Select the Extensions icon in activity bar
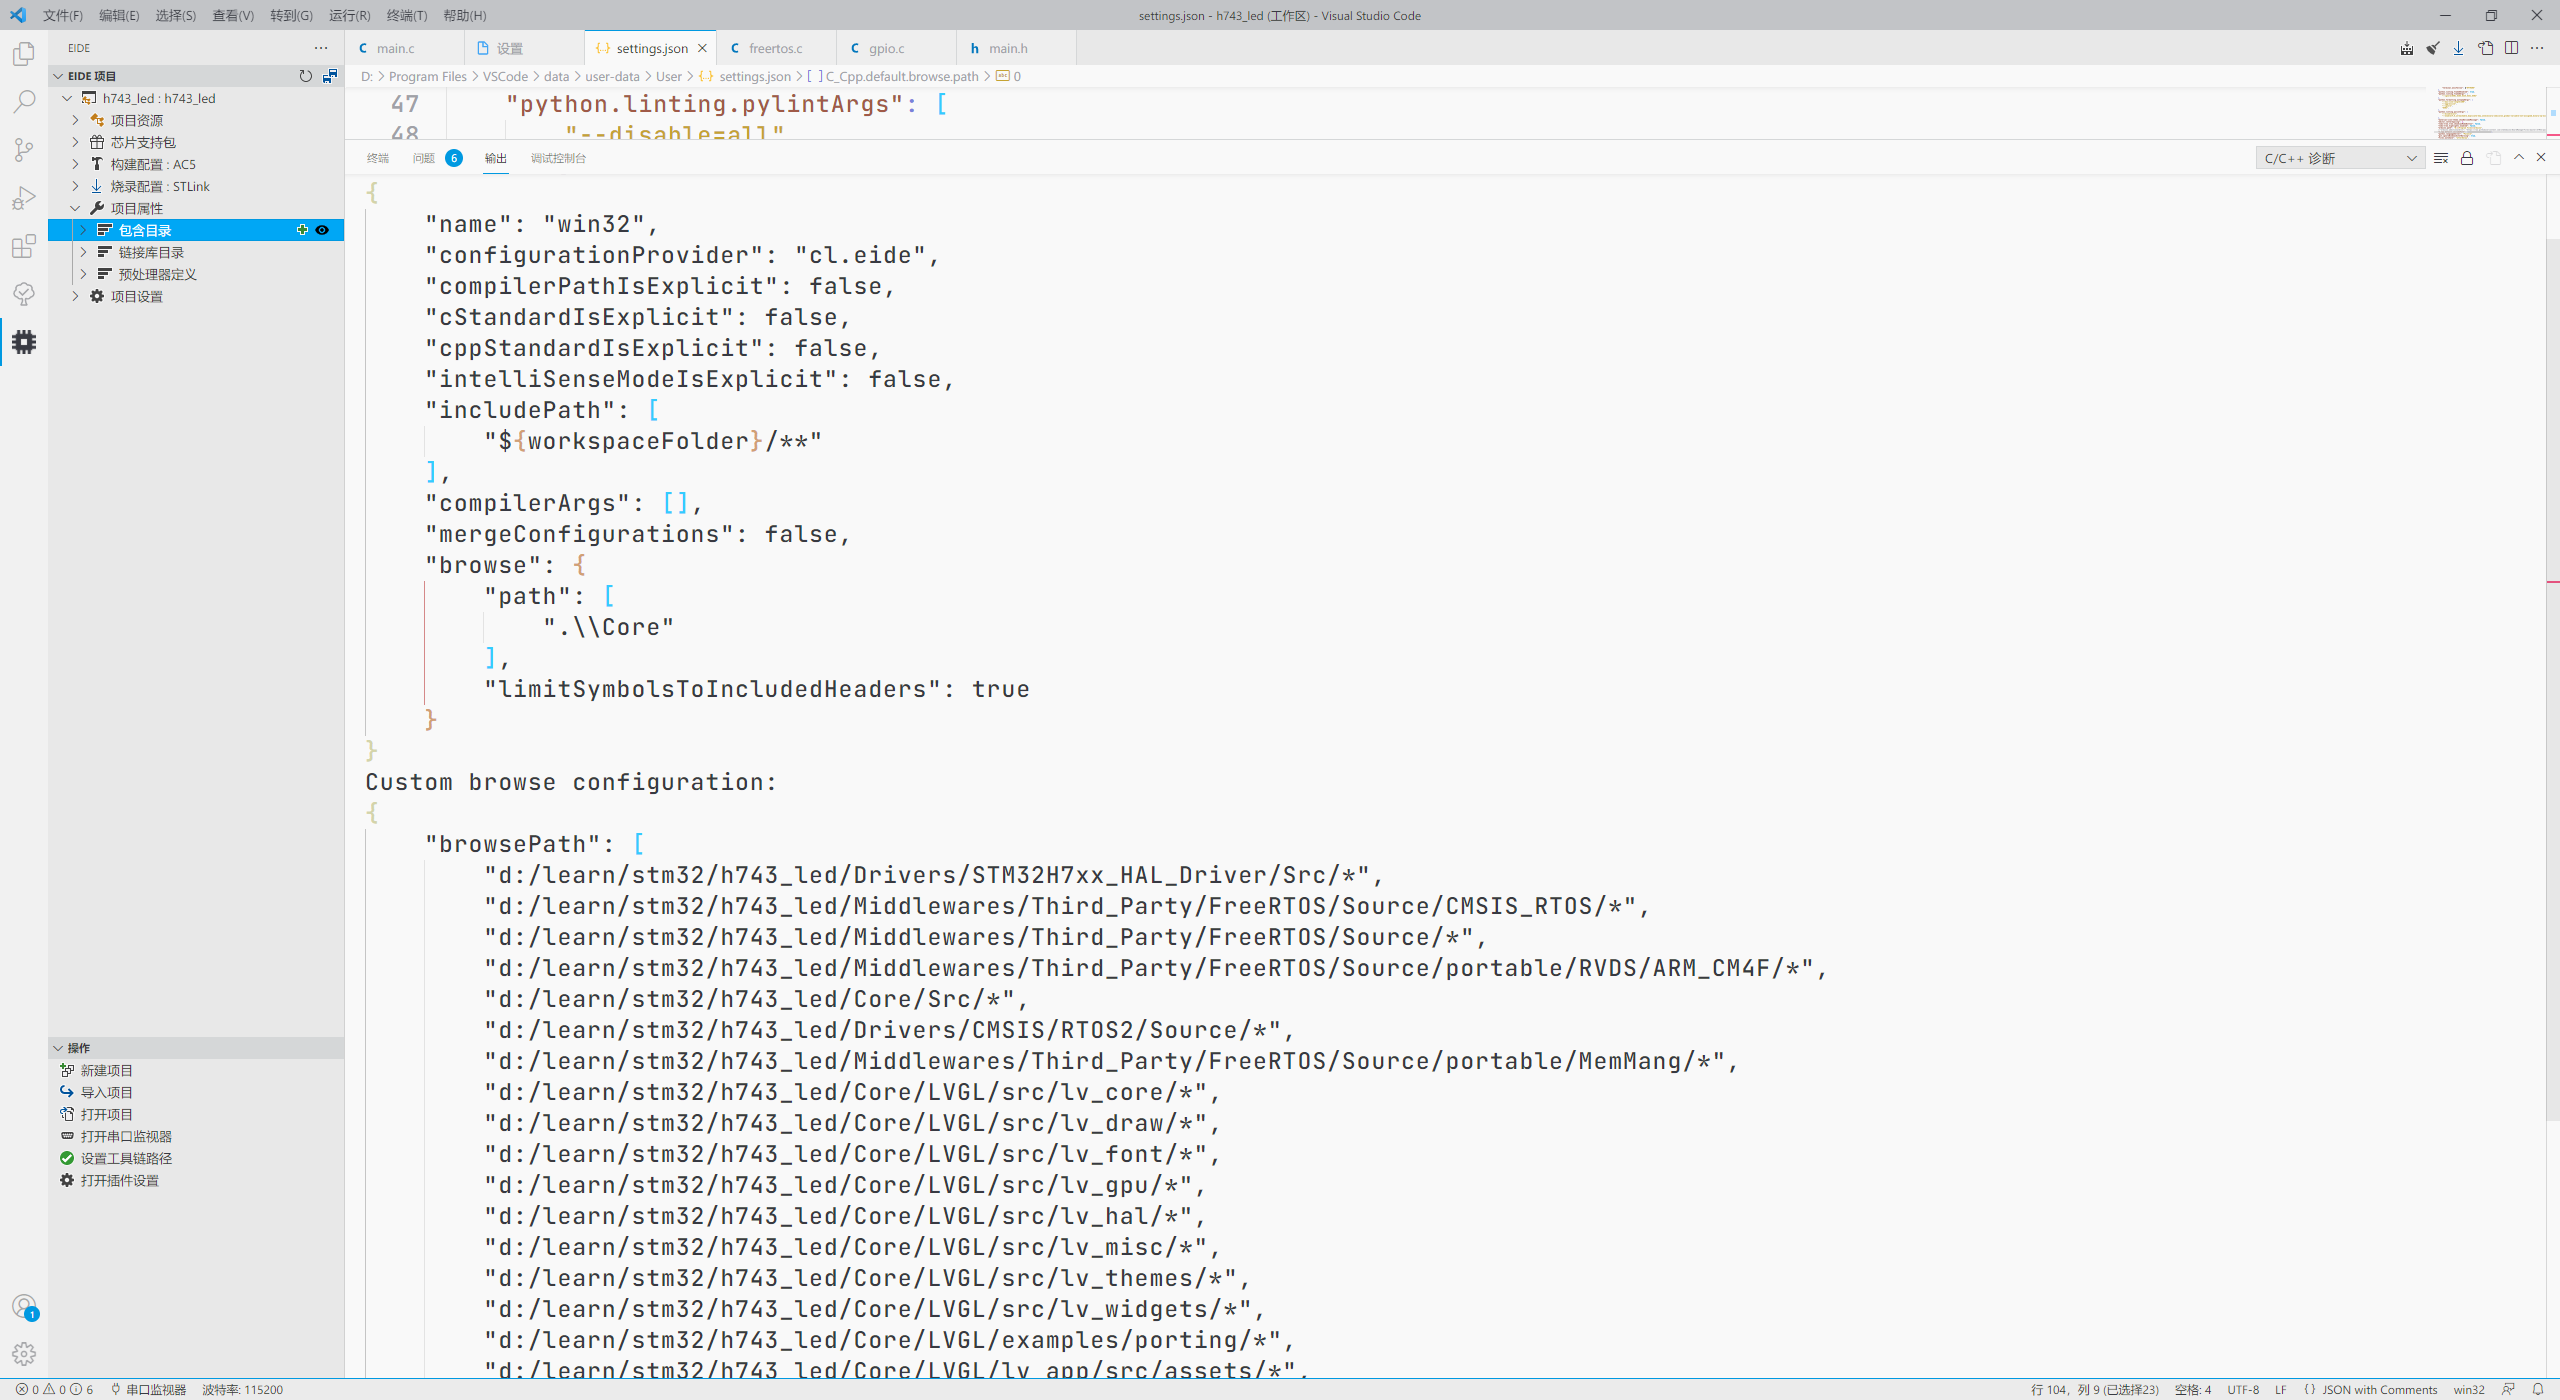The height and width of the screenshot is (1400, 2560). [x=23, y=247]
